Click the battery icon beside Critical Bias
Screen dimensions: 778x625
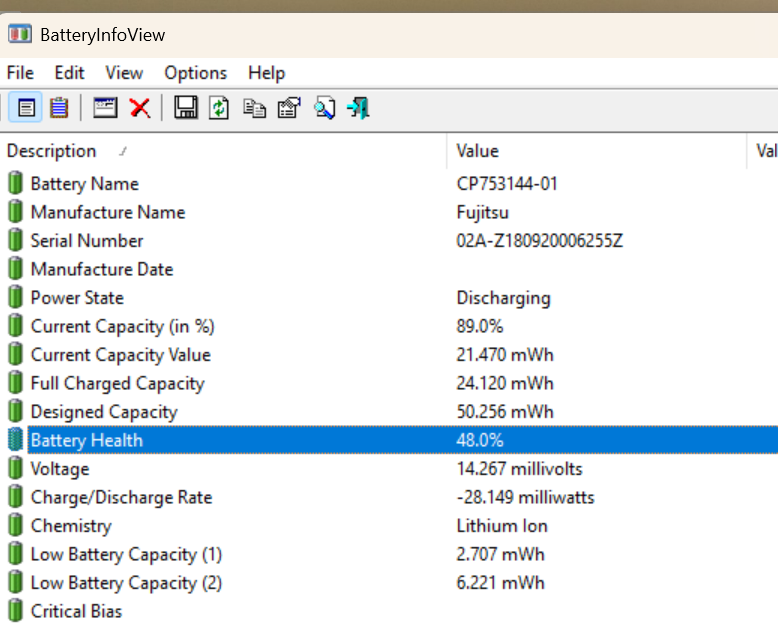pos(15,611)
